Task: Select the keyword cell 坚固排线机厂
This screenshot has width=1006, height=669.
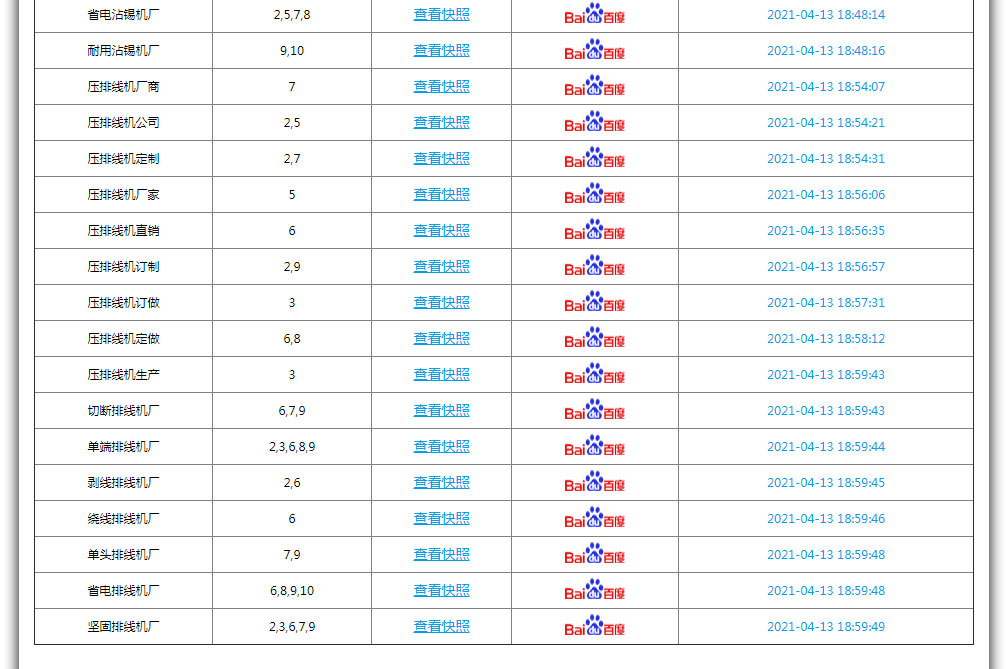Action: point(123,625)
